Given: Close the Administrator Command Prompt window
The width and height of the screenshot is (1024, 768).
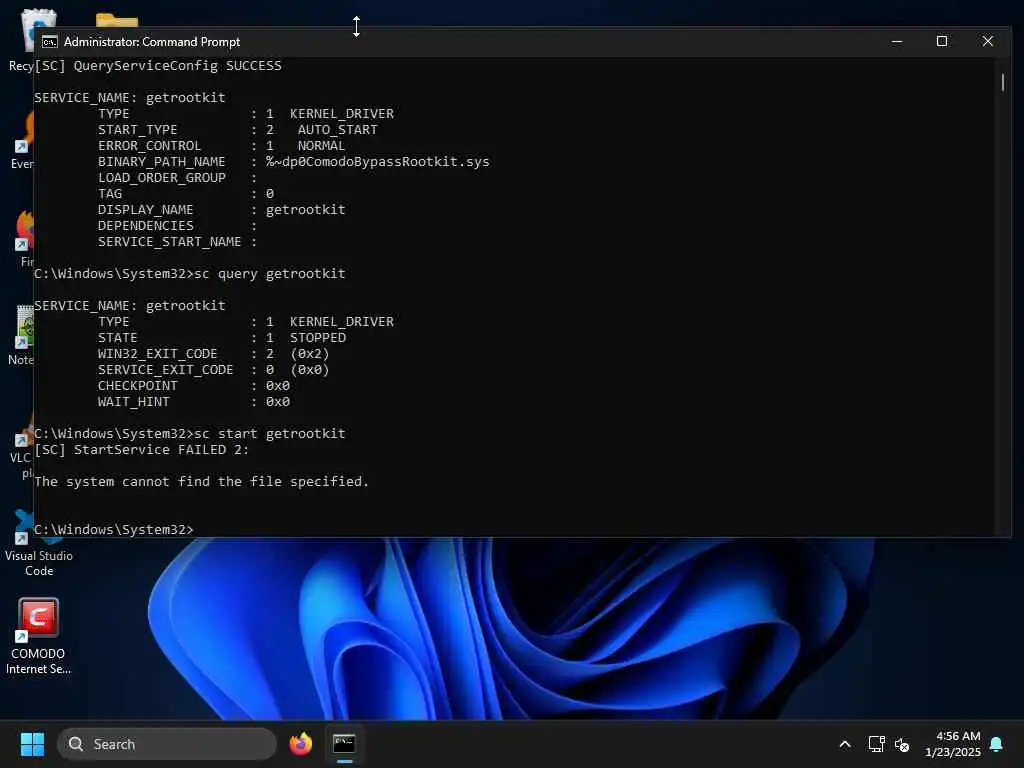Looking at the screenshot, I should [x=987, y=41].
